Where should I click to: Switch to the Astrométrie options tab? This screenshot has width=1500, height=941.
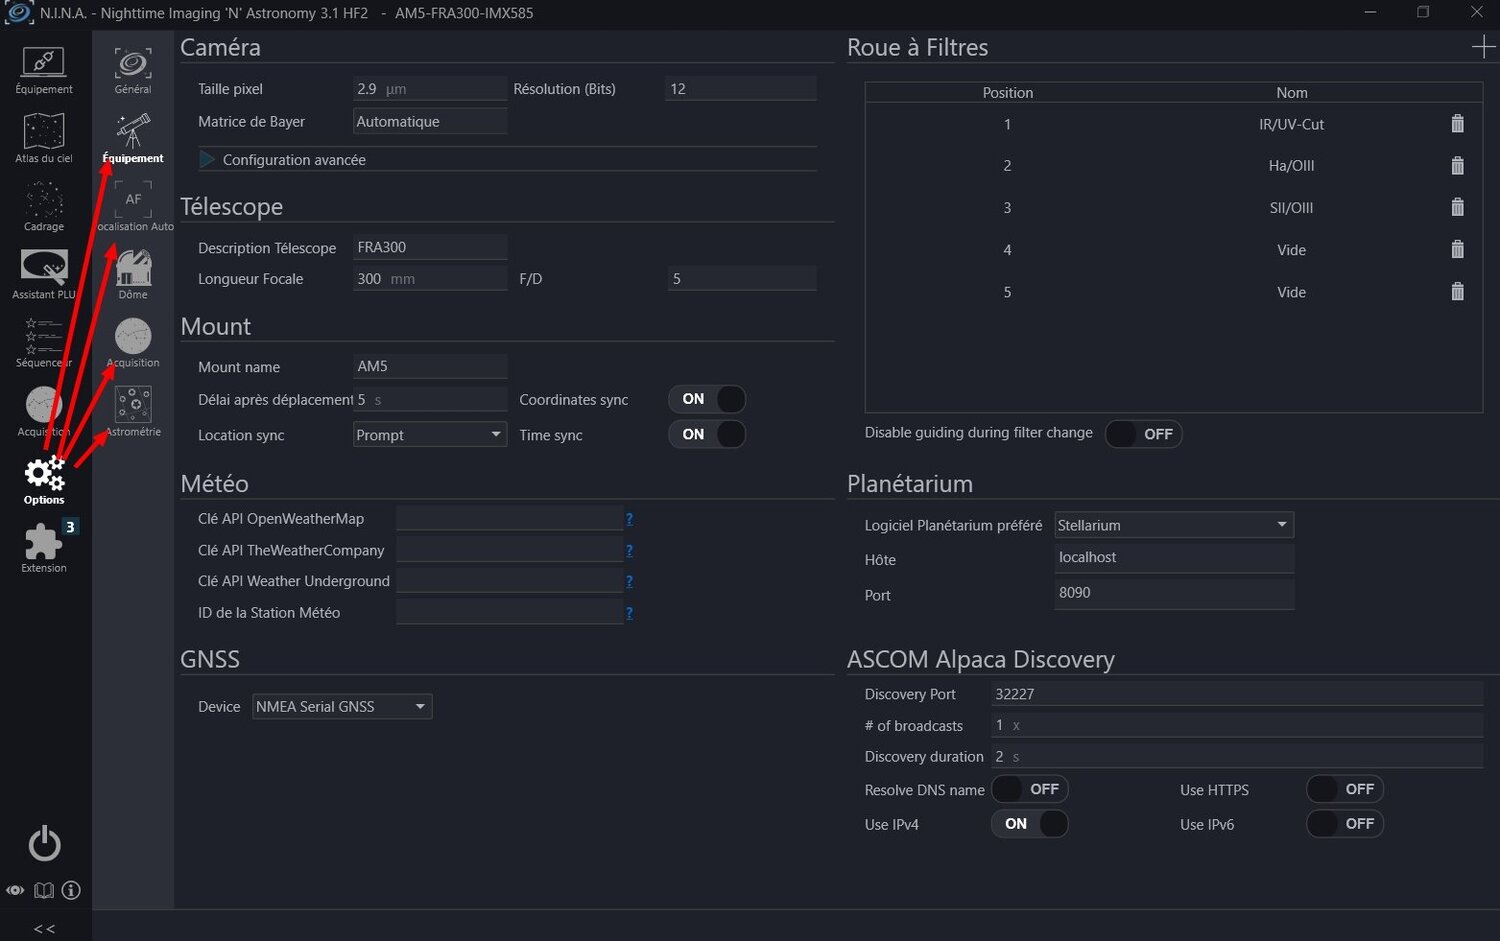pos(133,410)
